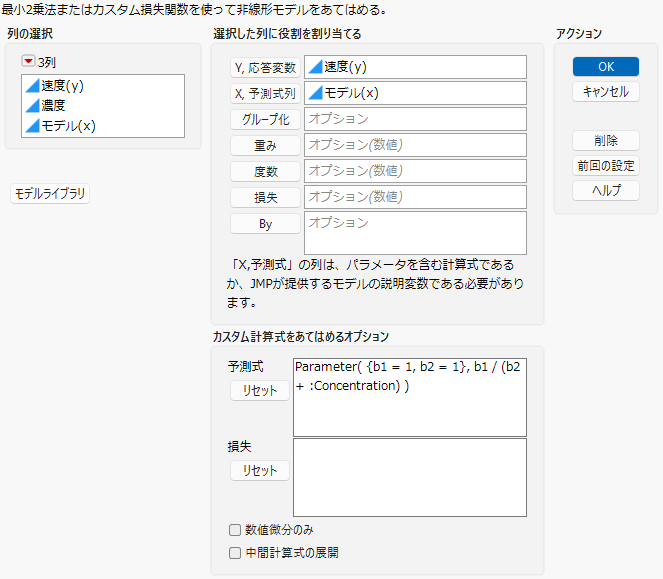Click the Y, 応答変数 role button
The image size is (663, 579).
coord(265,68)
